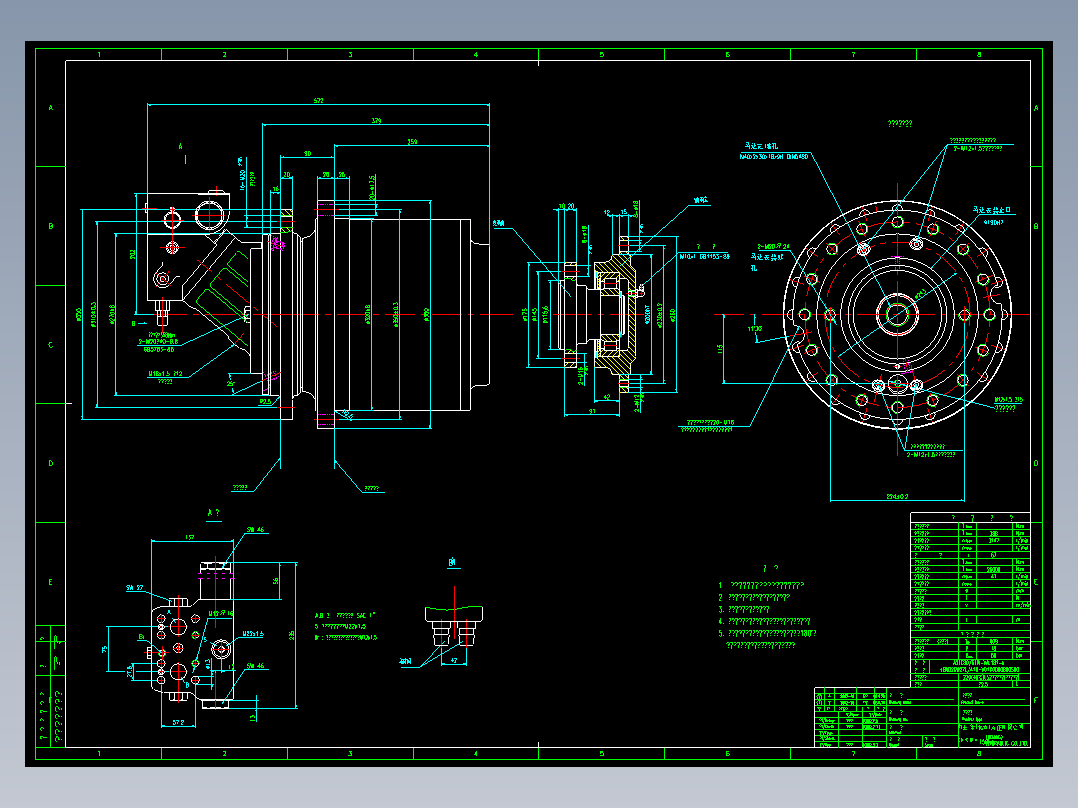1078x808 pixels.
Task: Select the view direction label B beside fitting
Action: 134,323
